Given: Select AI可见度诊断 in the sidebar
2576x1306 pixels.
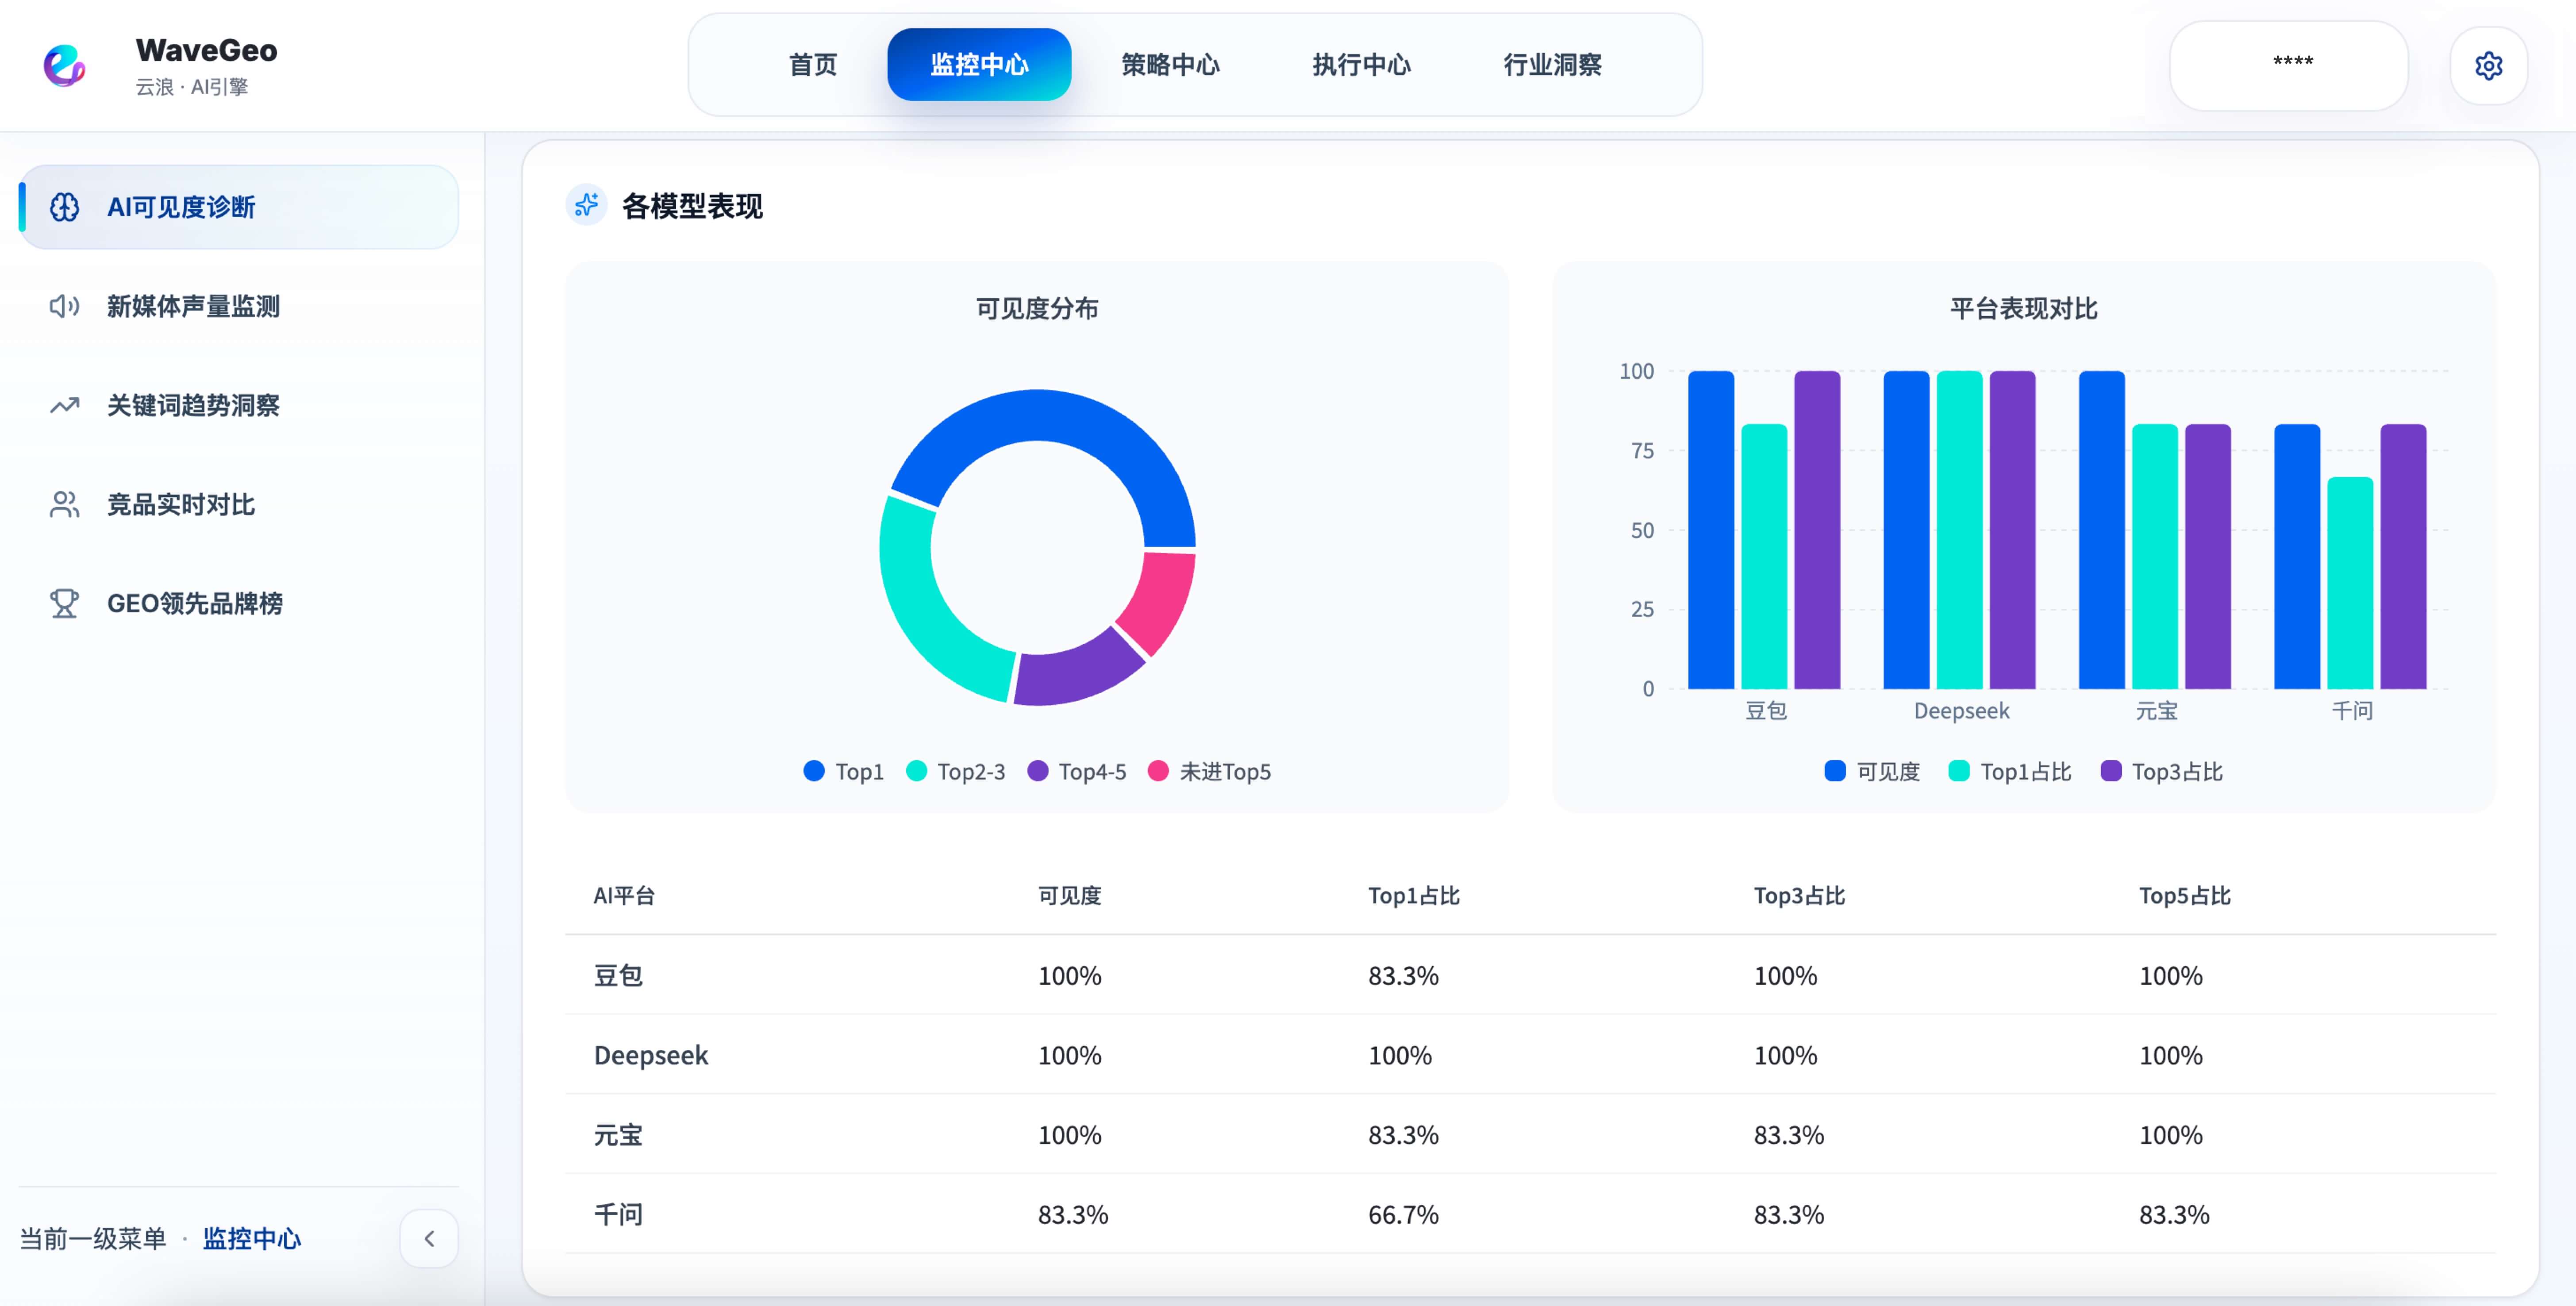Looking at the screenshot, I should pos(182,207).
